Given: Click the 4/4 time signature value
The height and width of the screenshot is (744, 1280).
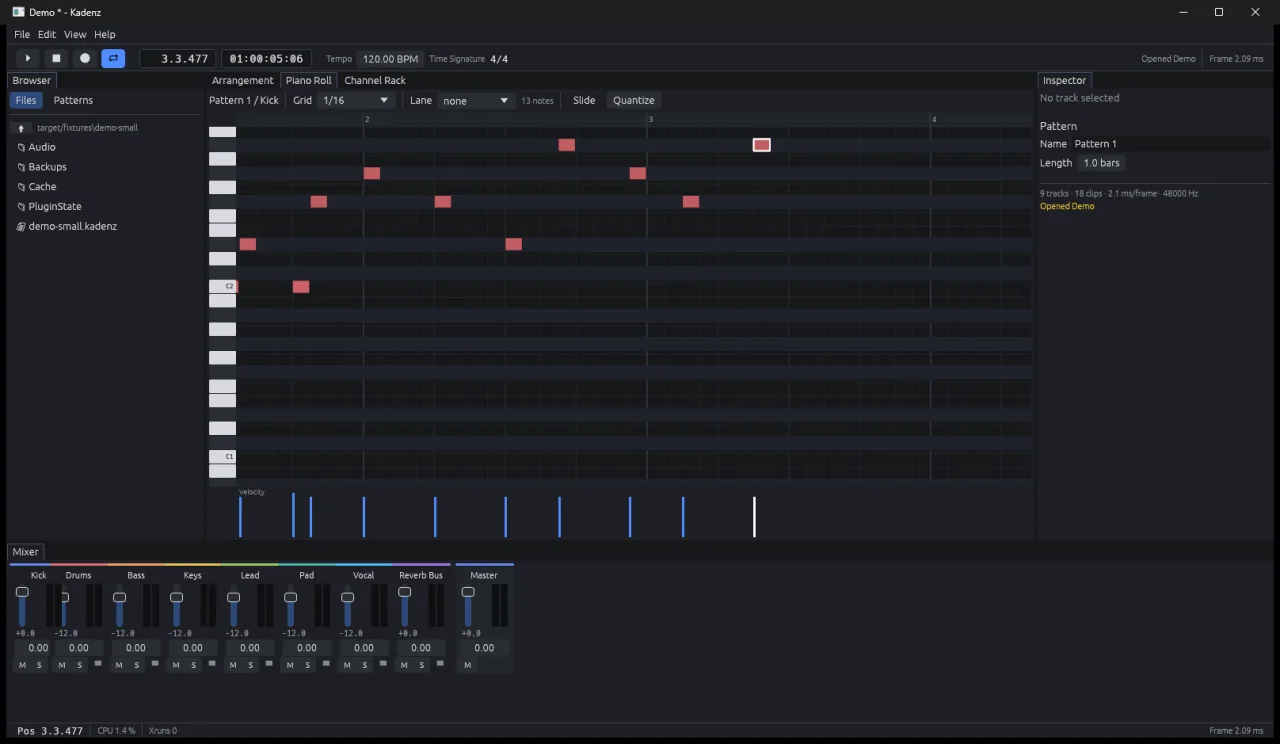Looking at the screenshot, I should coord(499,59).
